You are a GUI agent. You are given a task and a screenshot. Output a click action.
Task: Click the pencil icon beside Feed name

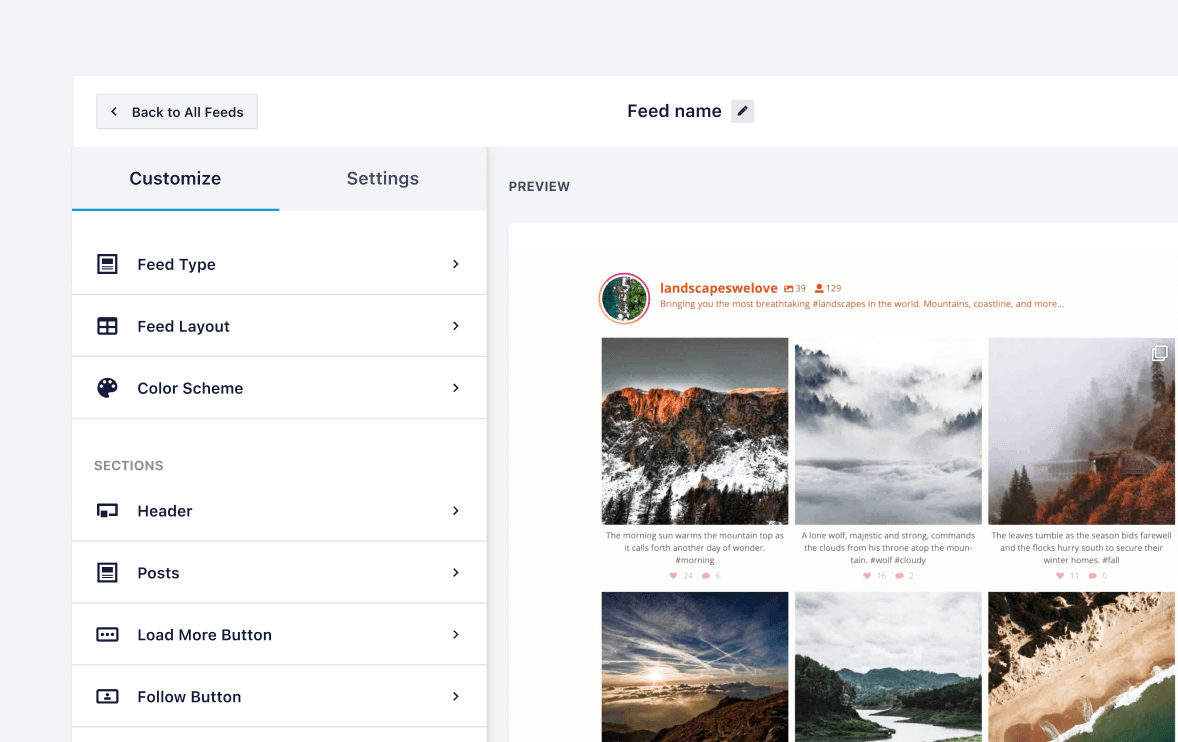[742, 112]
